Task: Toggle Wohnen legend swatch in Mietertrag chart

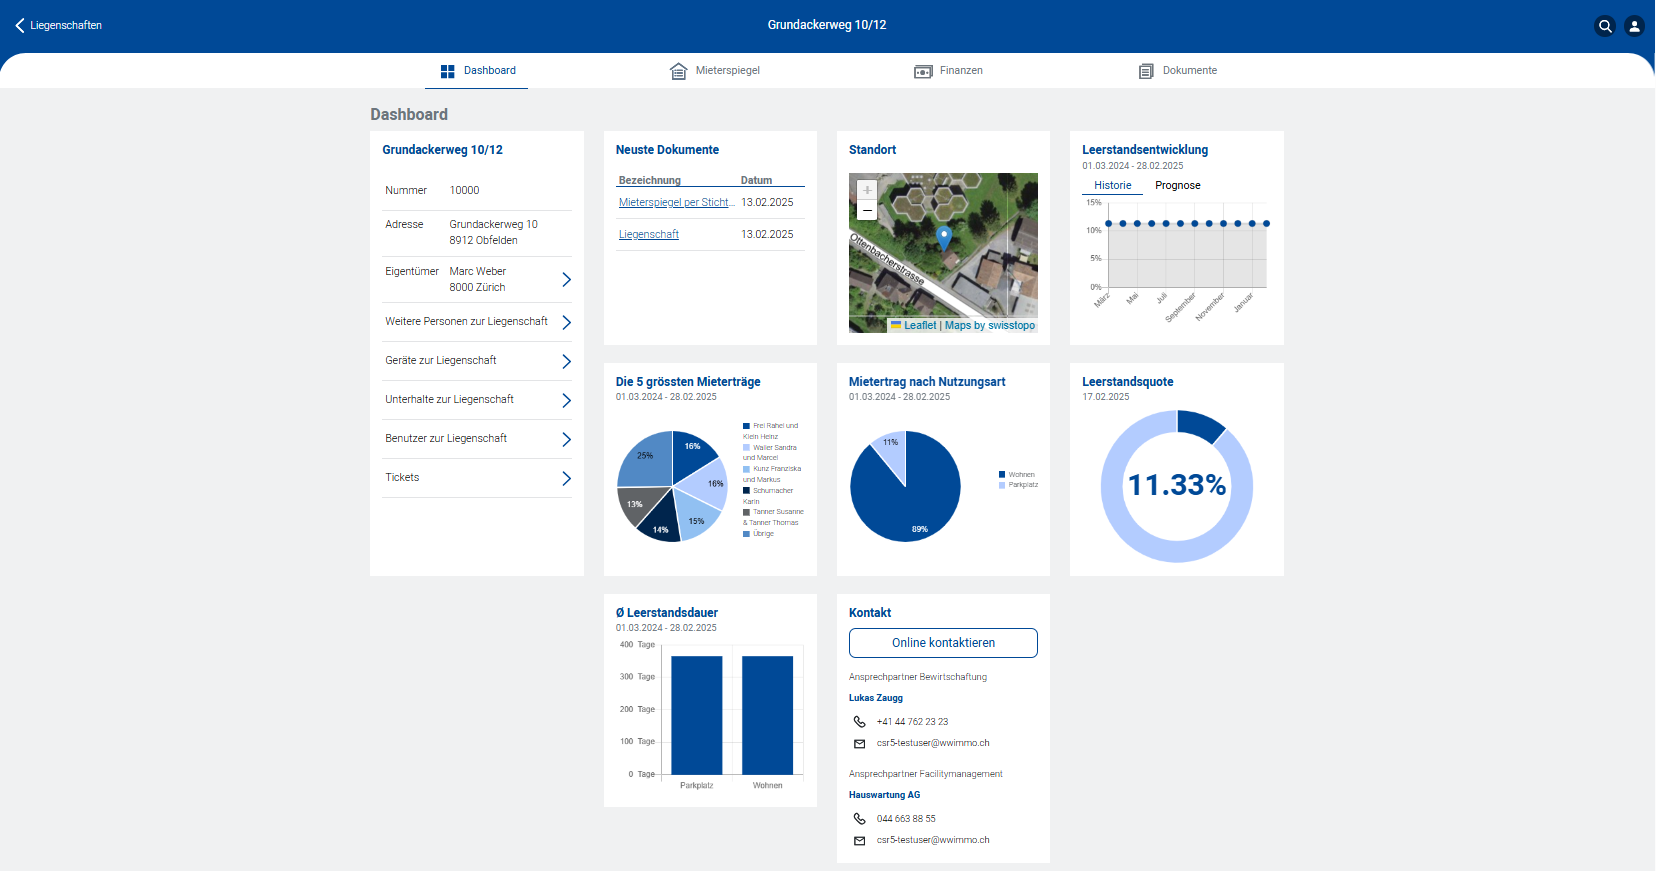Action: [1002, 475]
